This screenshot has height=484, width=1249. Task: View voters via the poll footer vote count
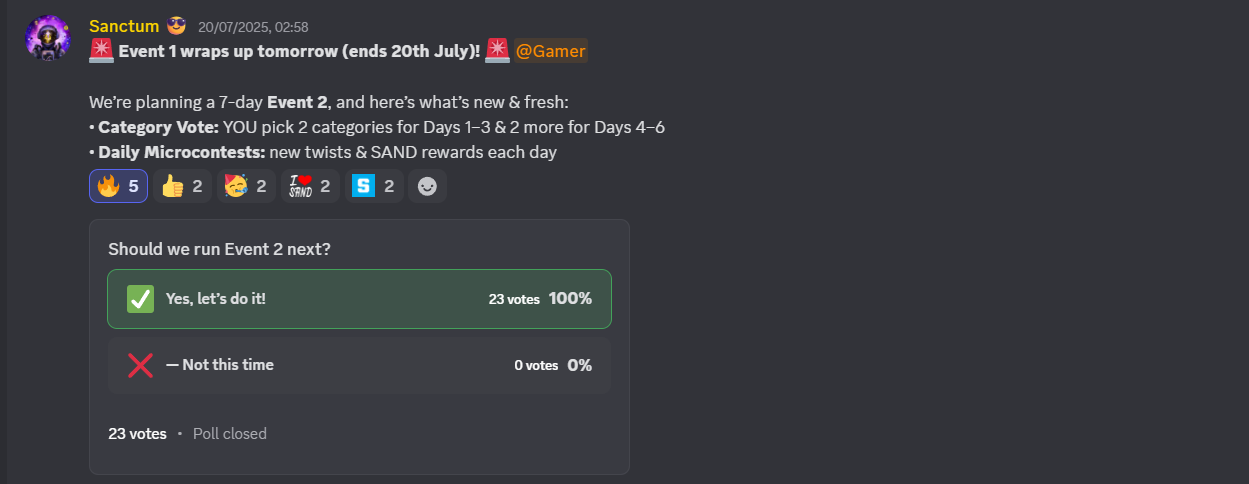(x=137, y=434)
